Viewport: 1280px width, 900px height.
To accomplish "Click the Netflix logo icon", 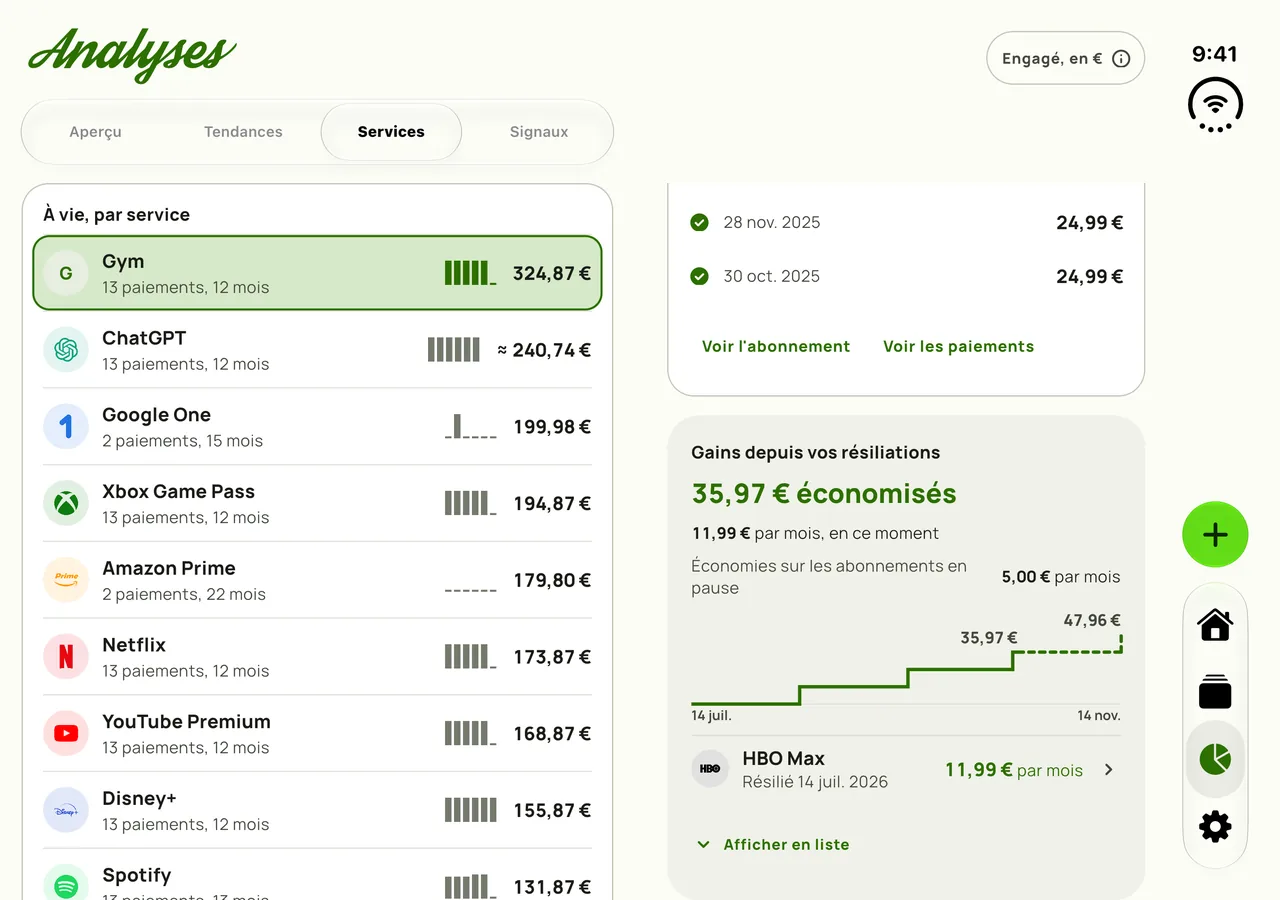I will (x=66, y=657).
